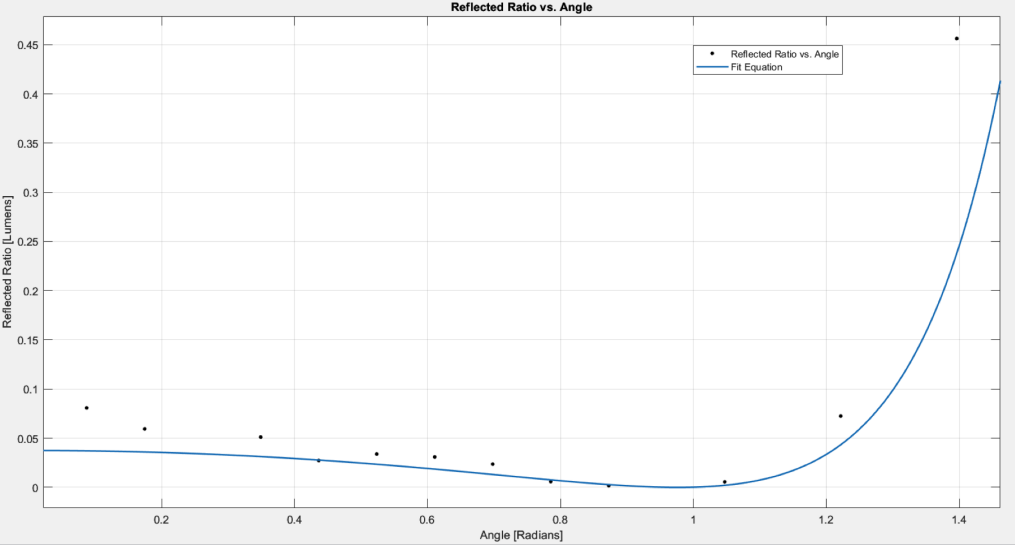Click the blue line sample in the legend
Viewport: 1015px width, 545px height.
(711, 67)
